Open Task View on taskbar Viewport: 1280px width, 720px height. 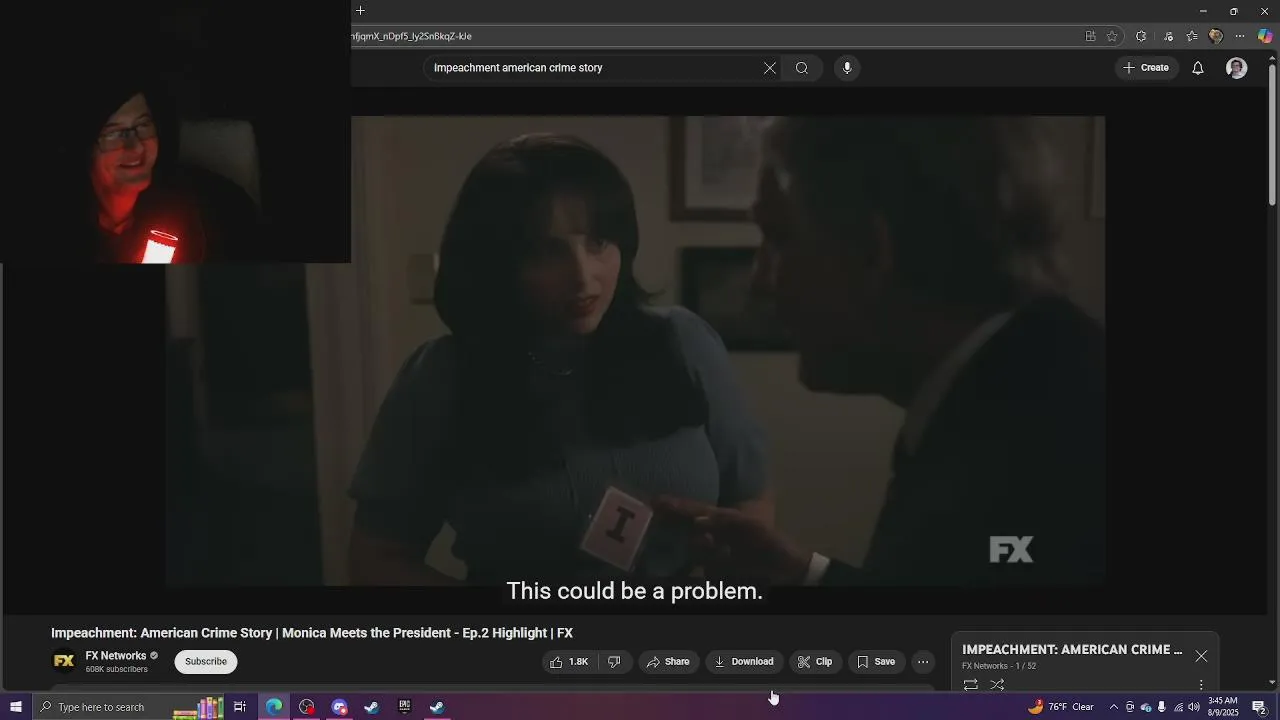240,707
